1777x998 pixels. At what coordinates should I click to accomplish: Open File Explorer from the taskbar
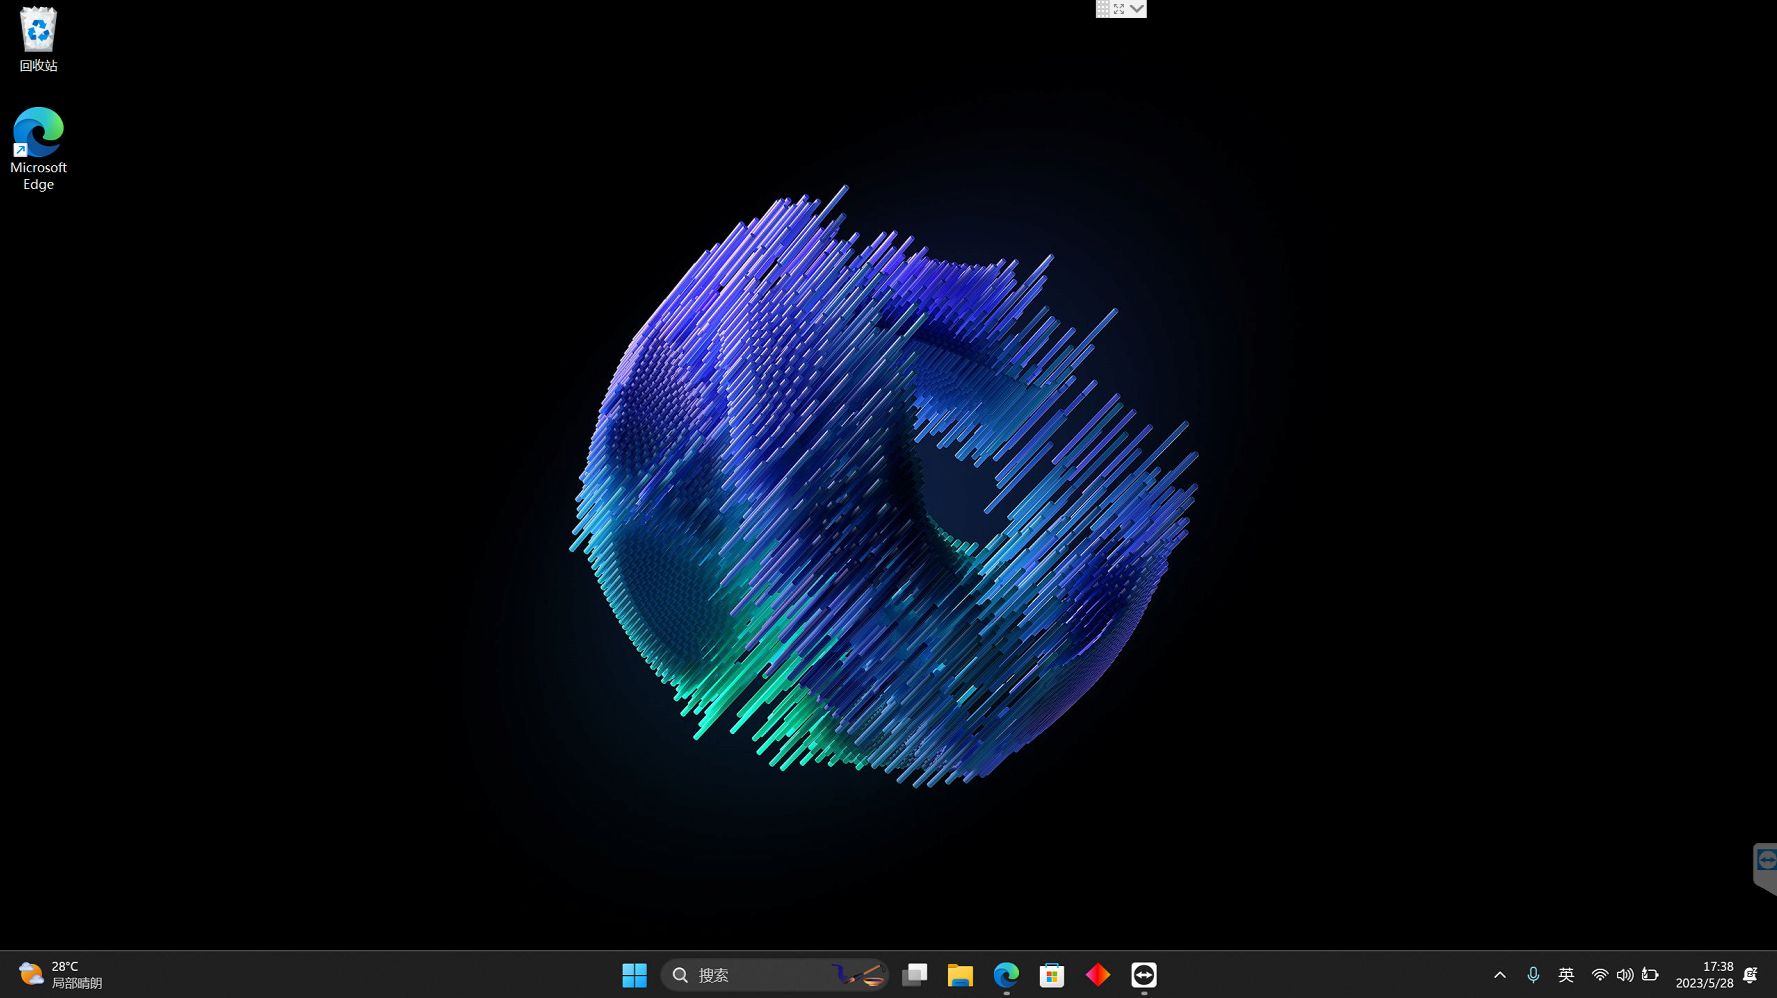pyautogui.click(x=960, y=974)
